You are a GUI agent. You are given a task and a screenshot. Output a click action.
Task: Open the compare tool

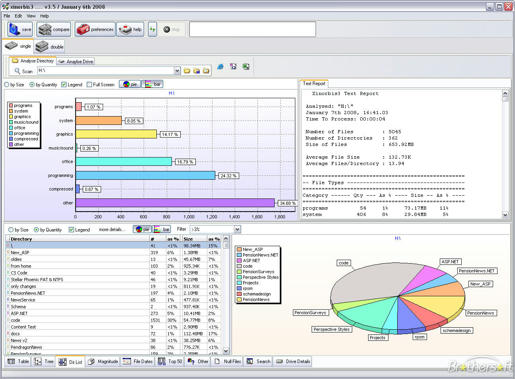(54, 30)
